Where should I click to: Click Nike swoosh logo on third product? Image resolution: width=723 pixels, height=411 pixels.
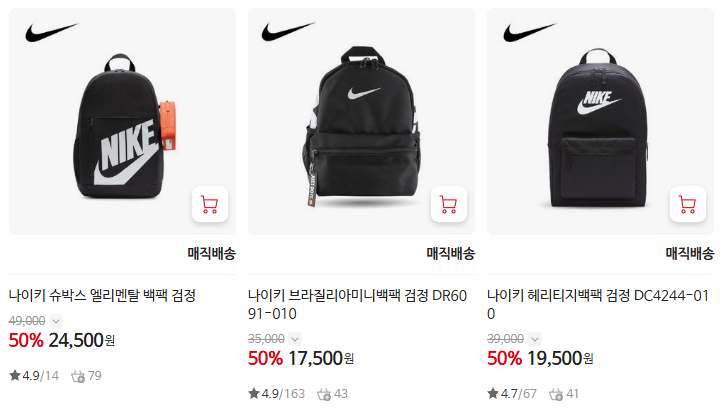coord(530,33)
